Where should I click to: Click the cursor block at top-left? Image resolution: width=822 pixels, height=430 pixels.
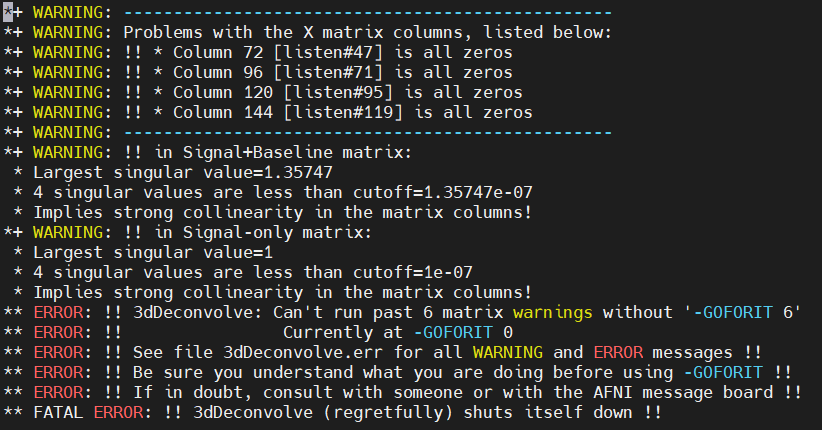coord(7,12)
